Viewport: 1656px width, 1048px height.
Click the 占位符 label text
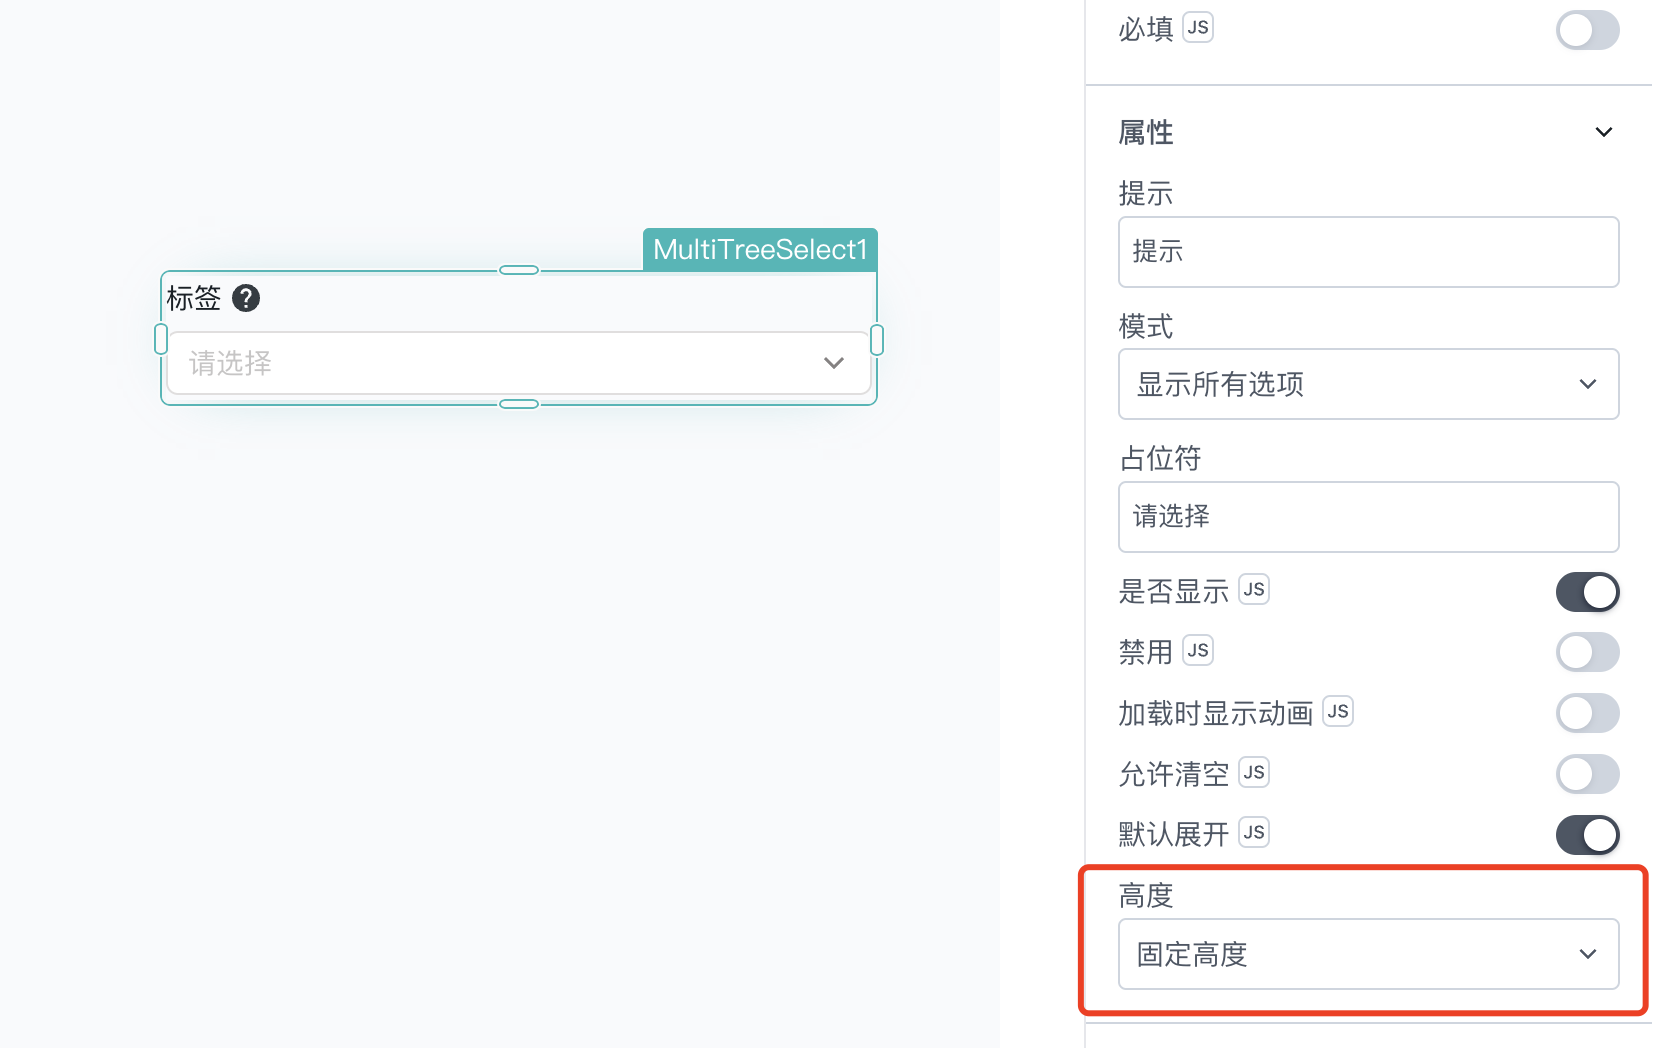tap(1160, 458)
